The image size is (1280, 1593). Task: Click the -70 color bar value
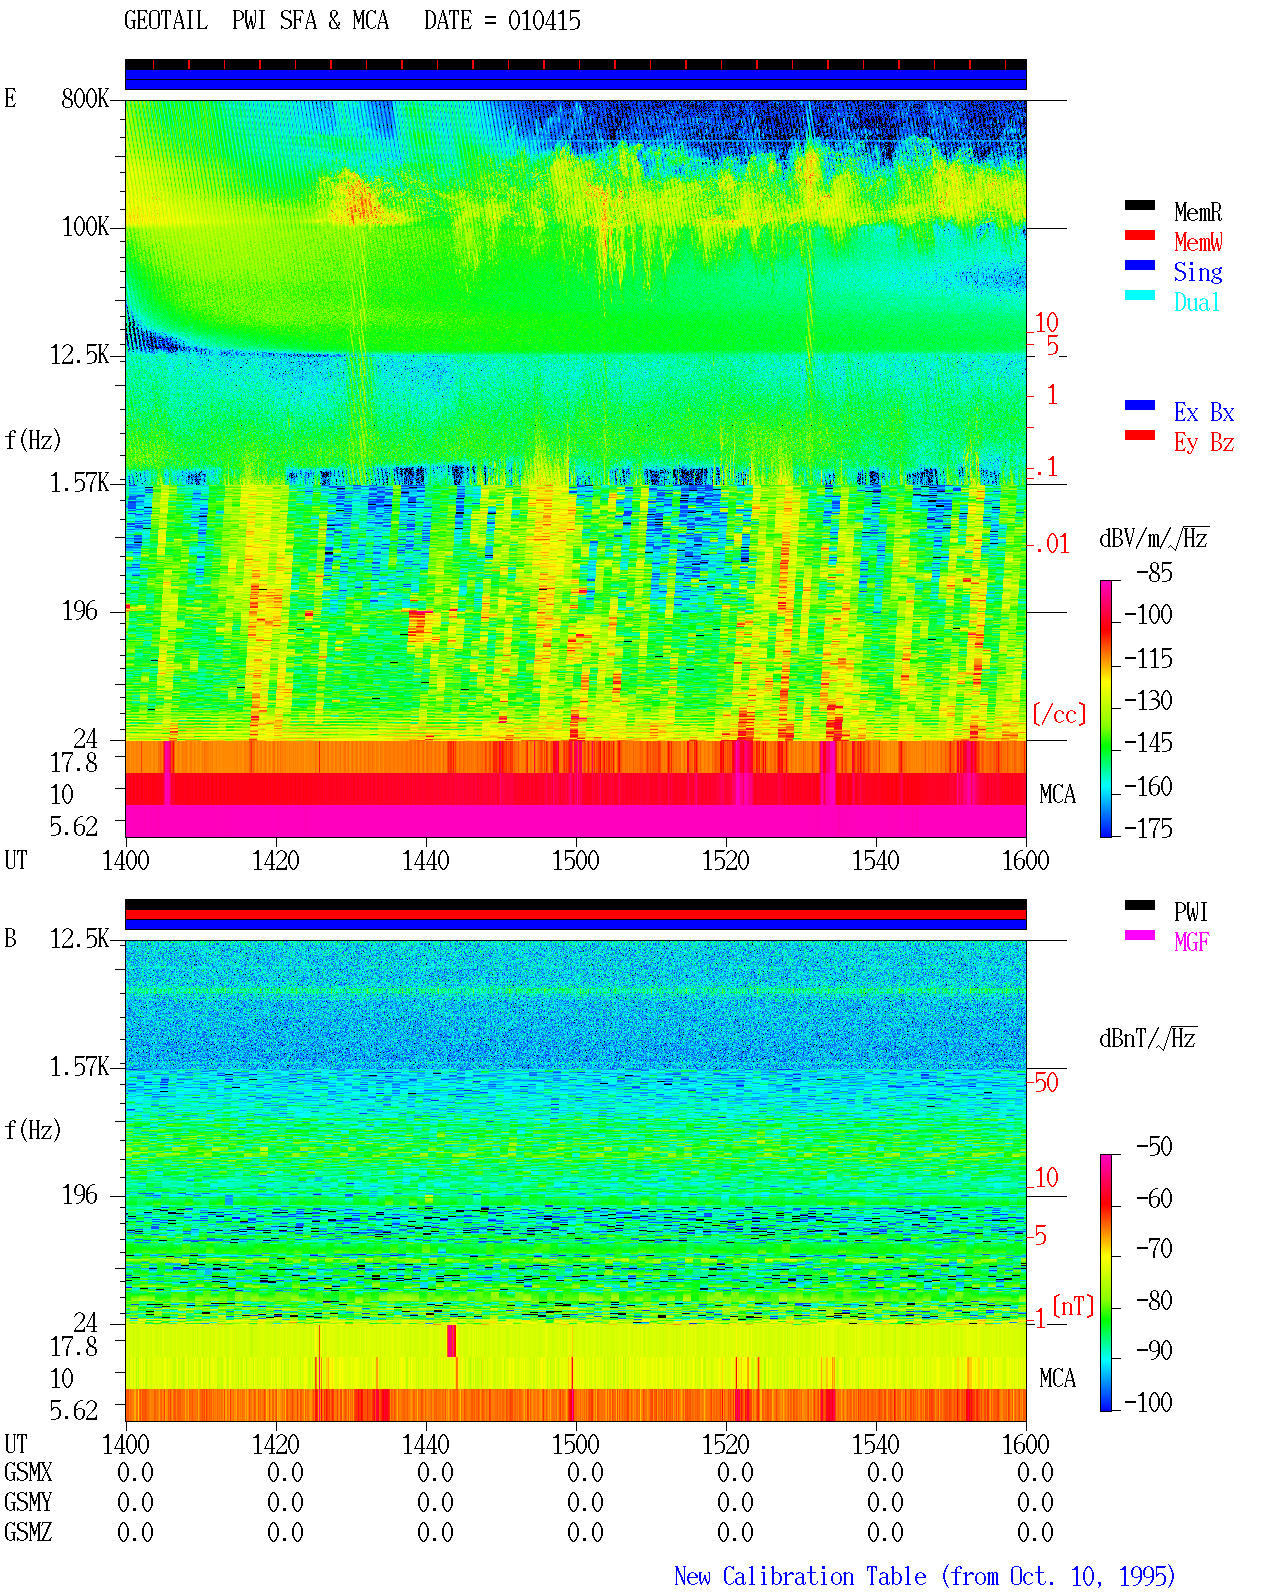[x=1154, y=1249]
